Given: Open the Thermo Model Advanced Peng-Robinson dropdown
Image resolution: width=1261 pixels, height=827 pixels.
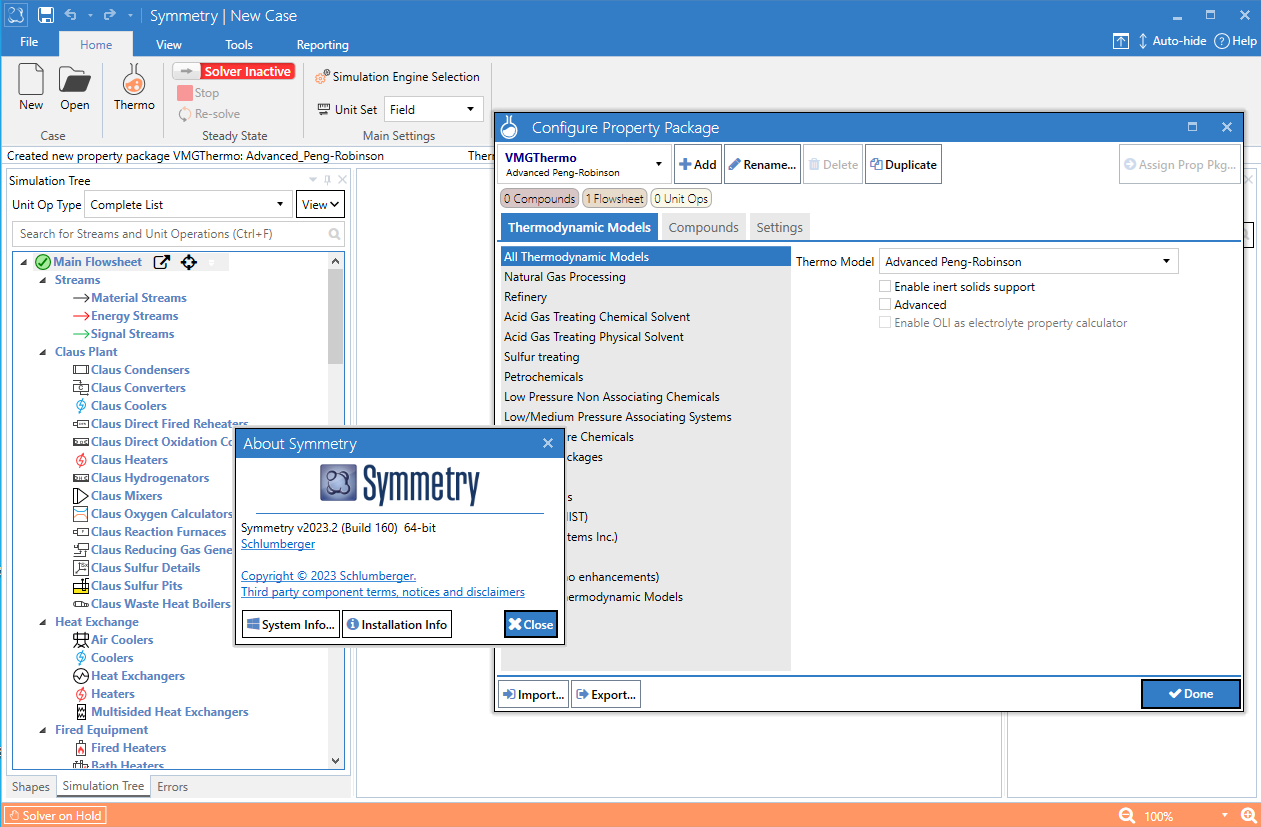Looking at the screenshot, I should coord(1028,262).
